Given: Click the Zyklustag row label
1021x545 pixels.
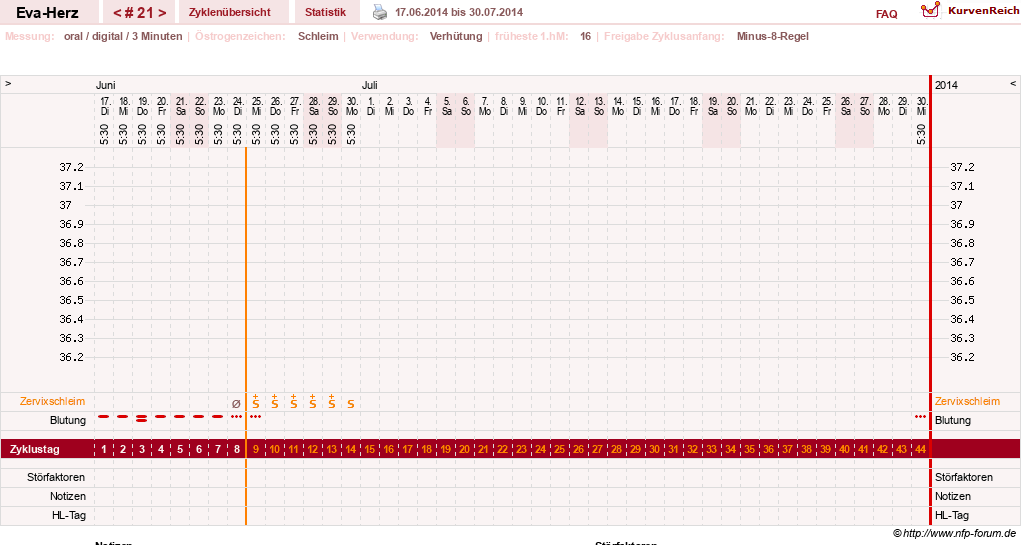Looking at the screenshot, I should [35, 449].
